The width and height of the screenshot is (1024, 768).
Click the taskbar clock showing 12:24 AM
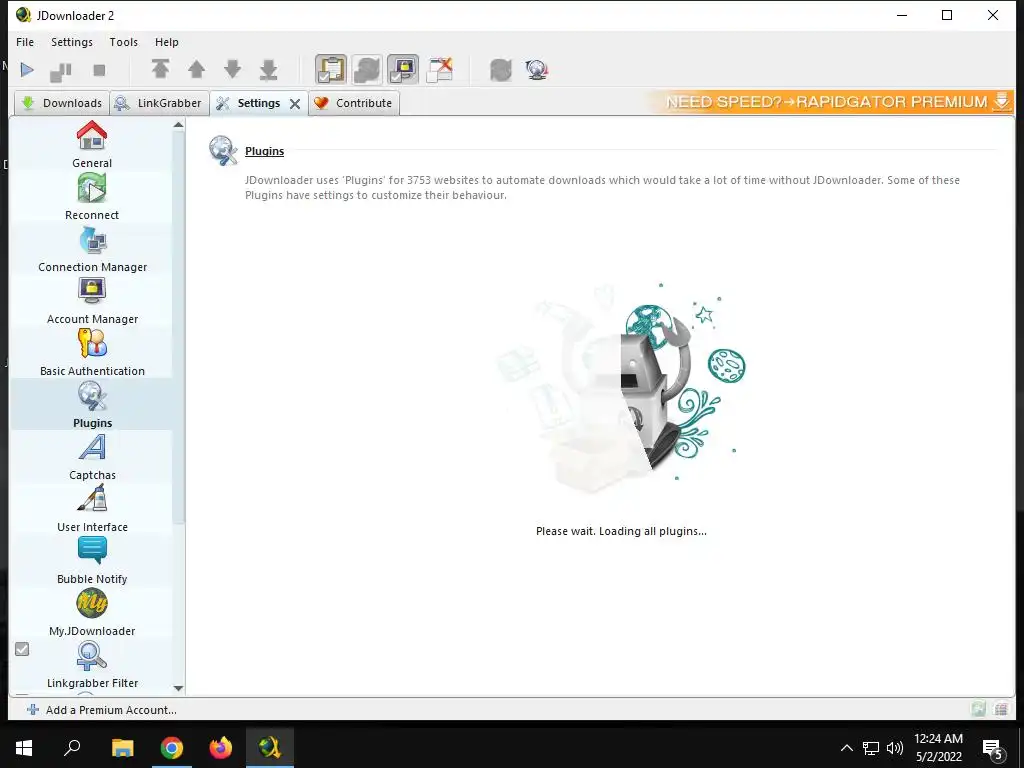tap(938, 747)
